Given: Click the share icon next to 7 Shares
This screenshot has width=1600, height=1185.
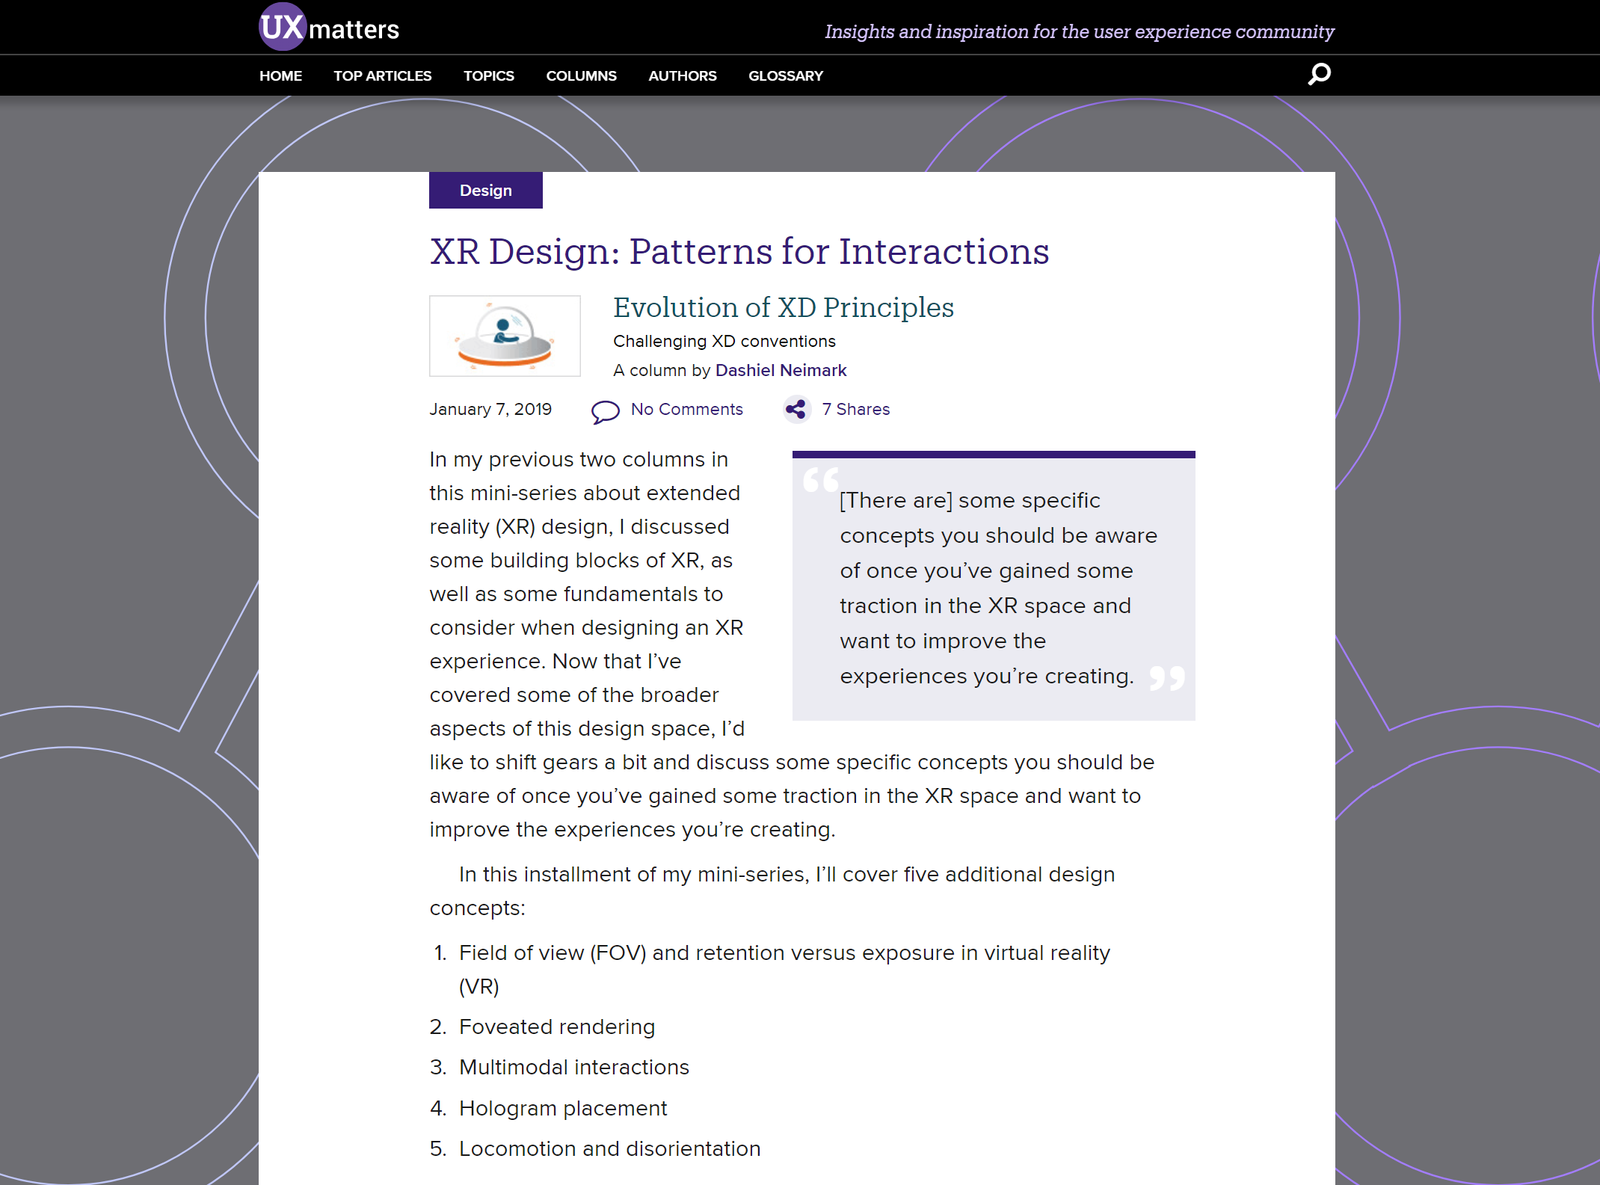Looking at the screenshot, I should (796, 409).
